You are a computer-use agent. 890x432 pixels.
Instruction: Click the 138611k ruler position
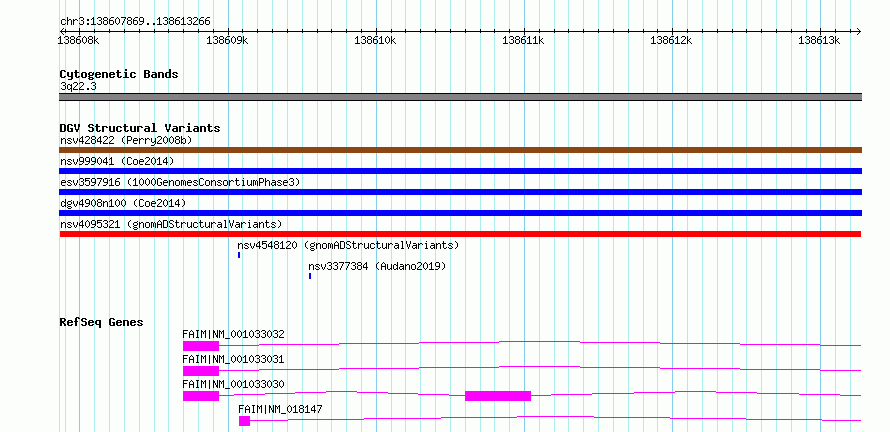pos(523,40)
